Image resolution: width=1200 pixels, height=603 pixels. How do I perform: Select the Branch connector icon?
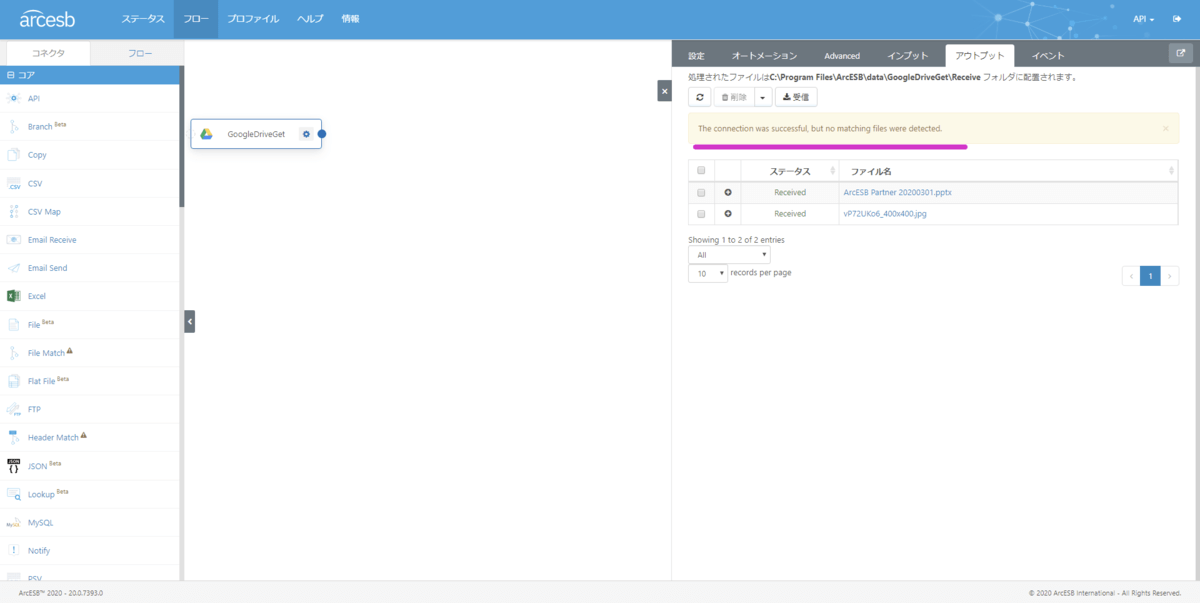pyautogui.click(x=14, y=127)
